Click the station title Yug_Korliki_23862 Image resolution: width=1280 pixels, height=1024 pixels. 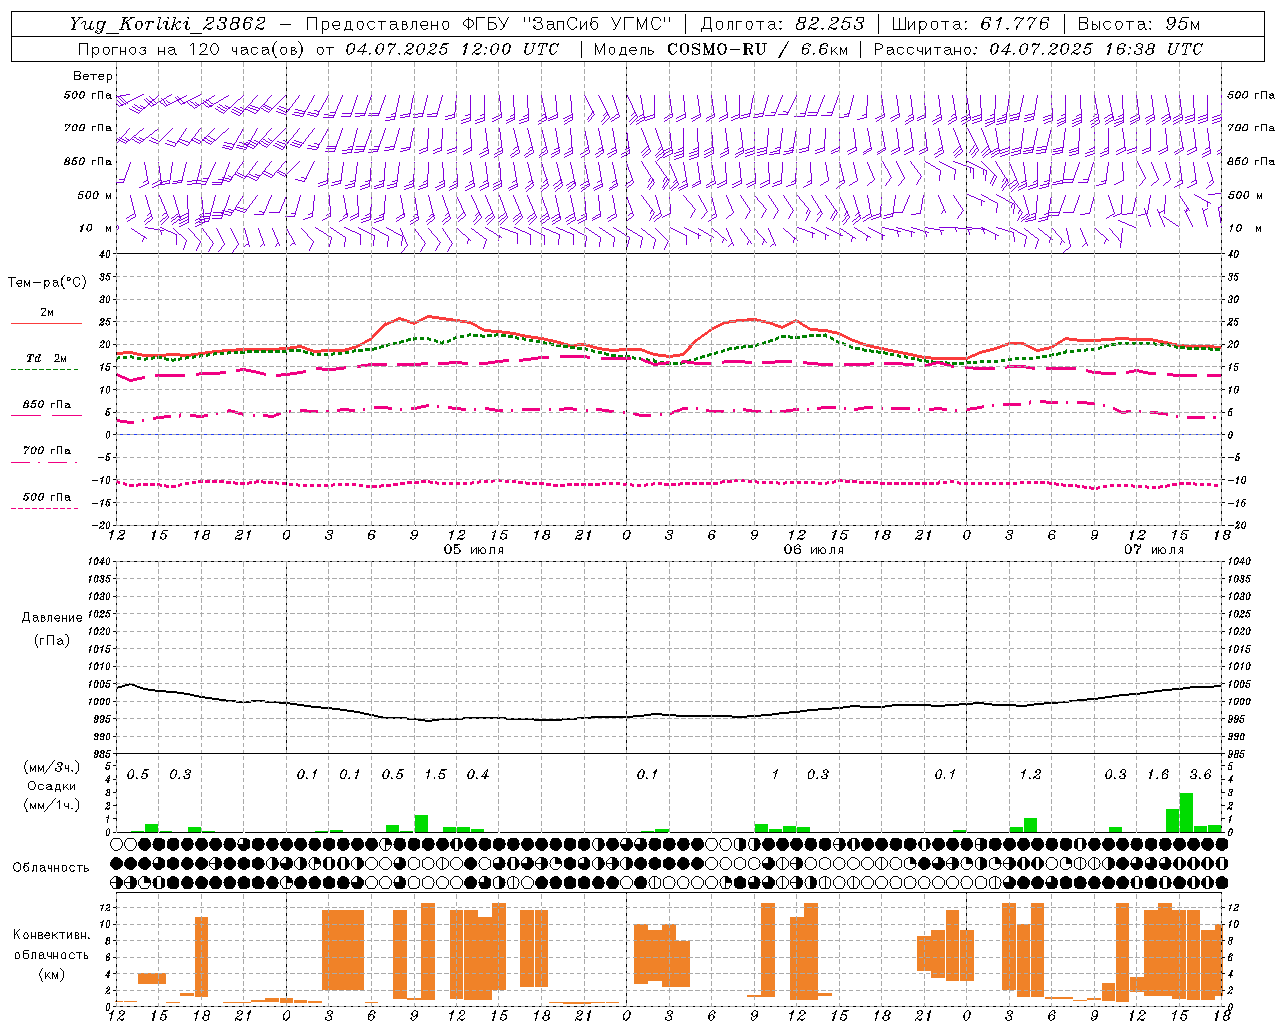pyautogui.click(x=168, y=24)
